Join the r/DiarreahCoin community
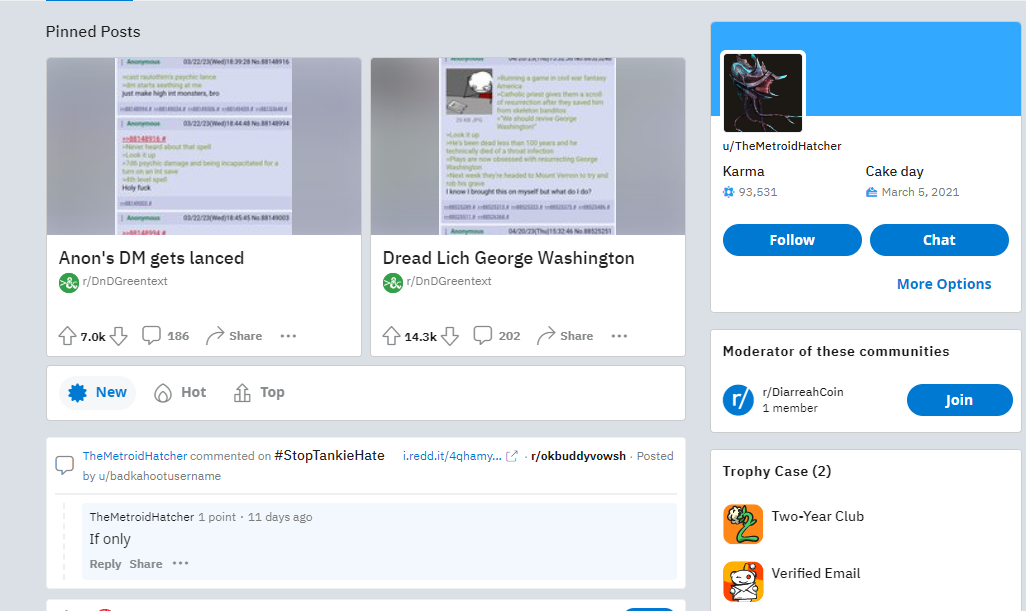 coord(959,400)
